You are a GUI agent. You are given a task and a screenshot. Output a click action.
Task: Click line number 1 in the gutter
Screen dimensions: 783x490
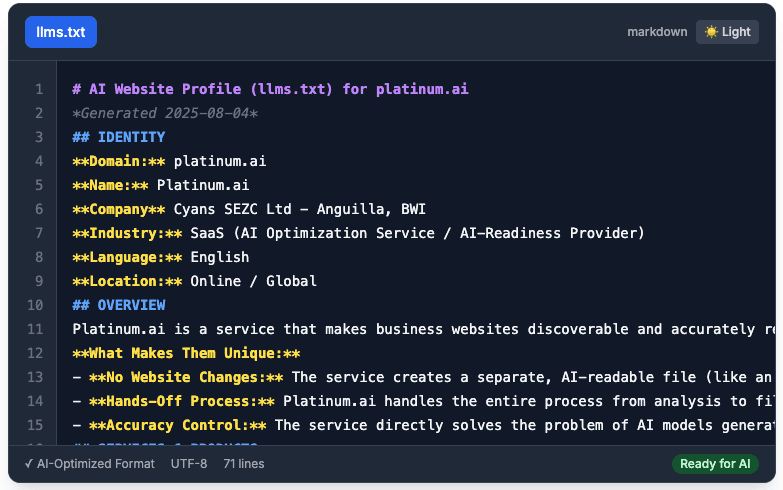click(39, 89)
